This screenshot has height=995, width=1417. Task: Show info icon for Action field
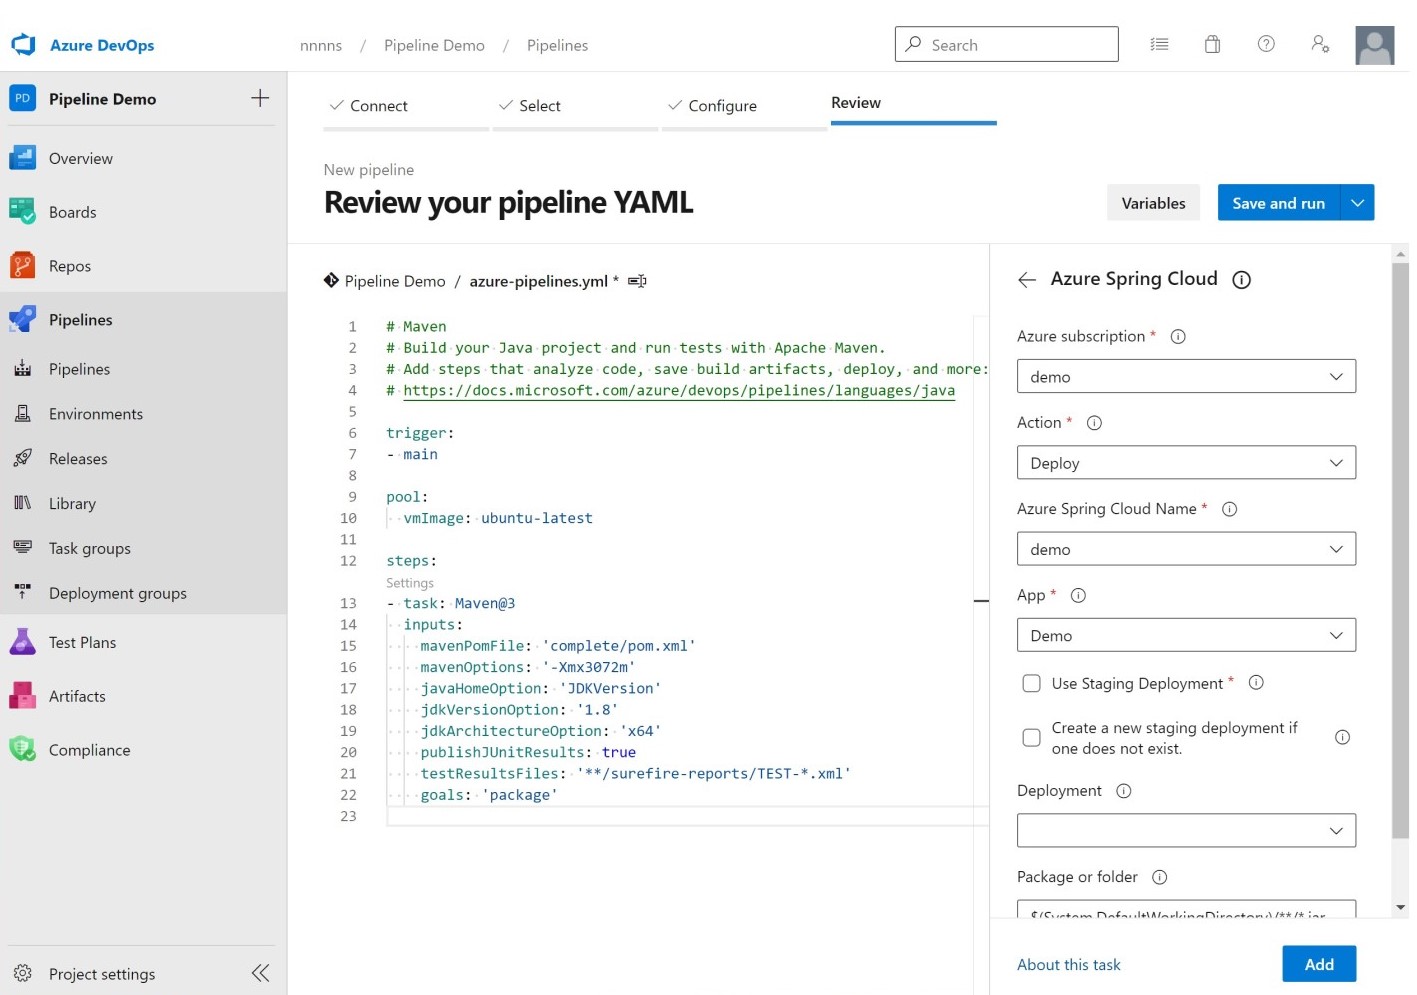(x=1094, y=423)
